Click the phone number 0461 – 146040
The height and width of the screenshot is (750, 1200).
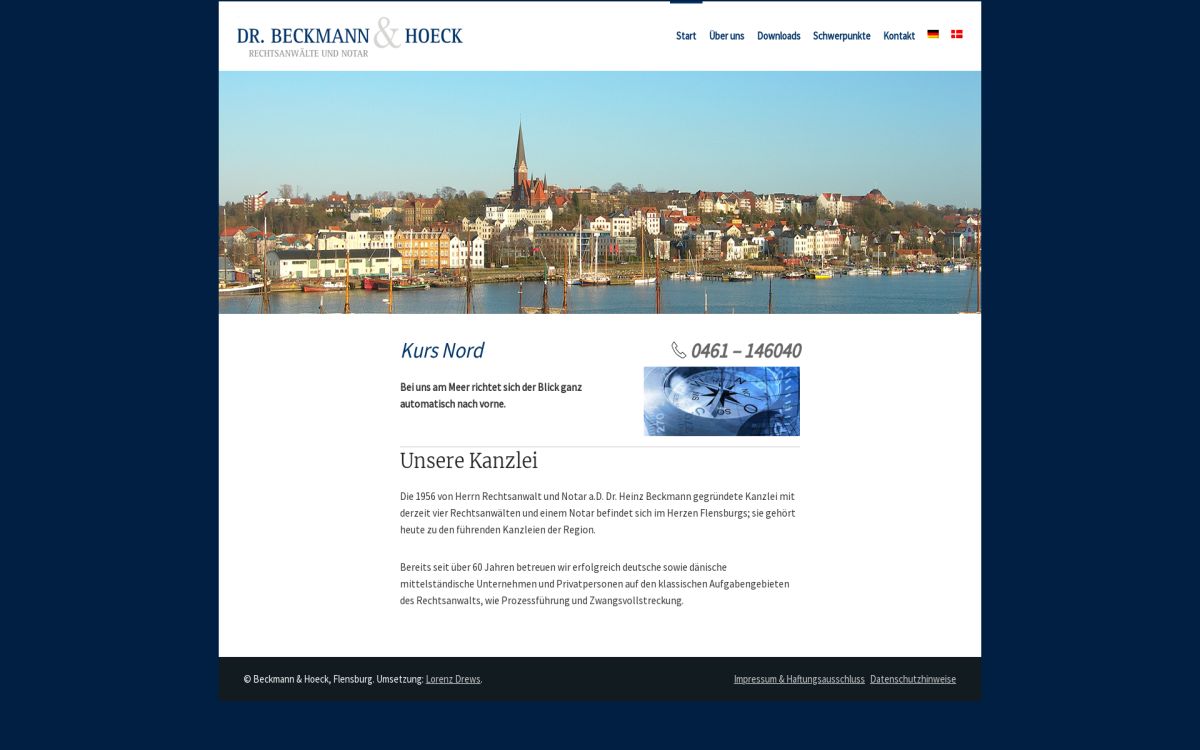tap(746, 351)
